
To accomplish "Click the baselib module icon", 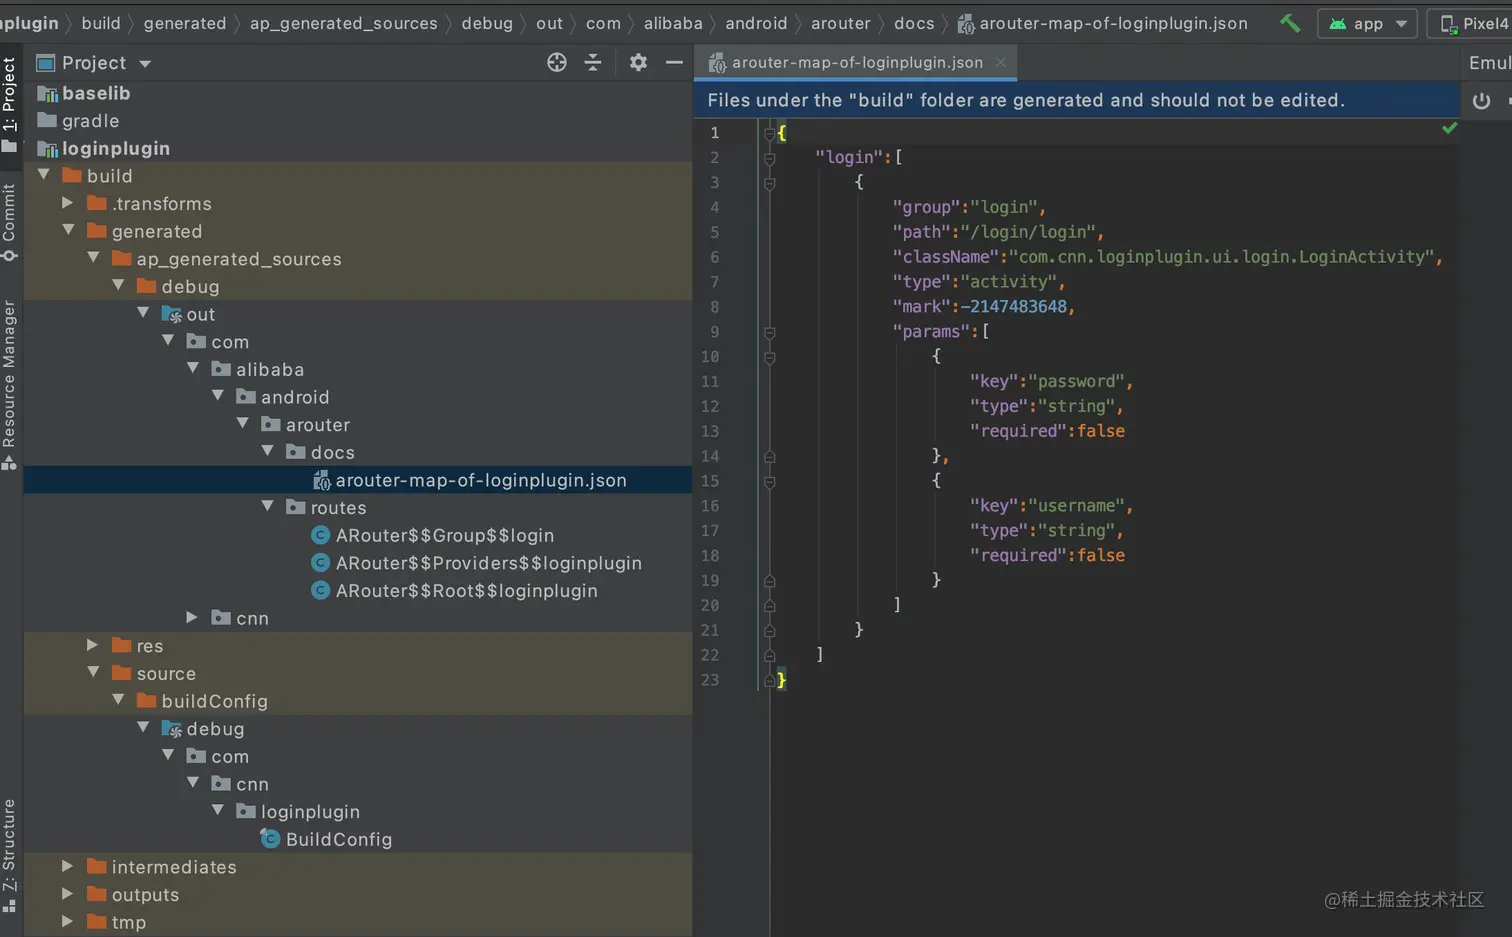I will 47,93.
